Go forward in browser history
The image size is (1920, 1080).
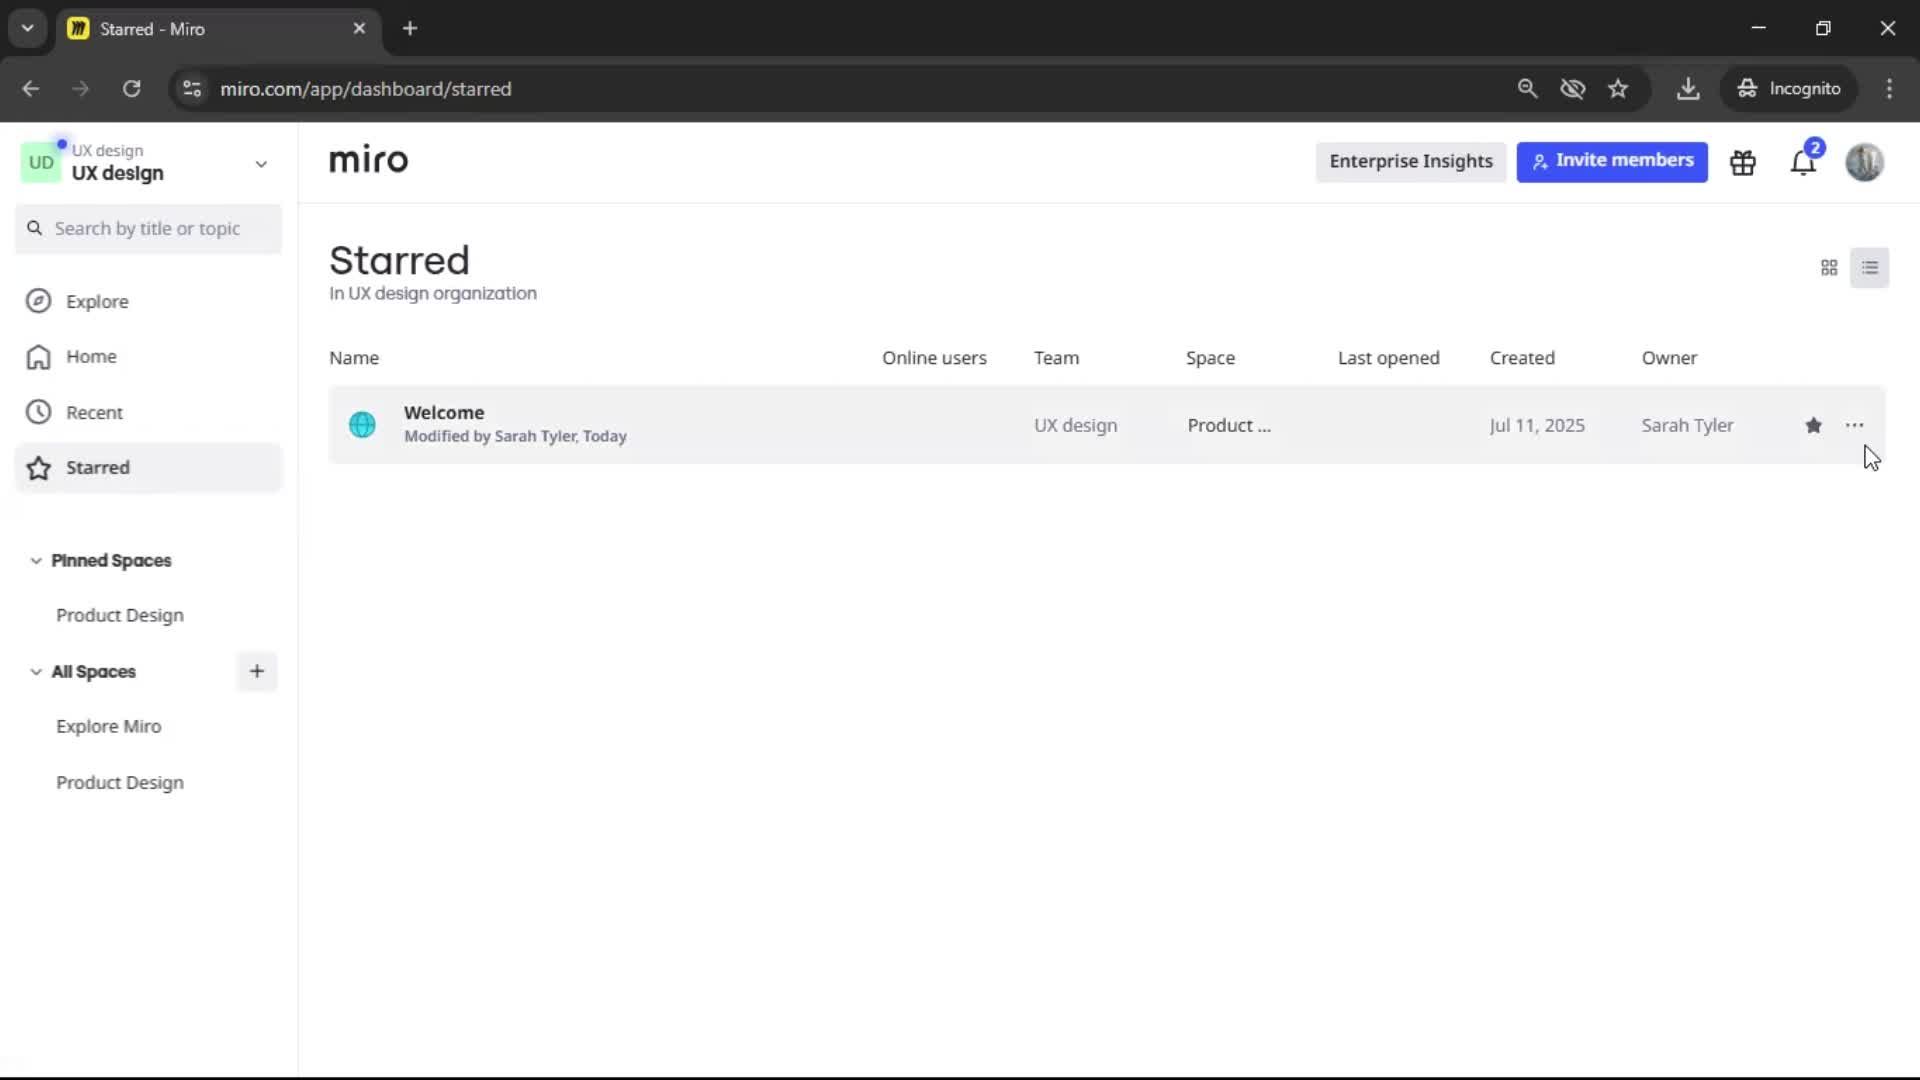click(x=81, y=89)
